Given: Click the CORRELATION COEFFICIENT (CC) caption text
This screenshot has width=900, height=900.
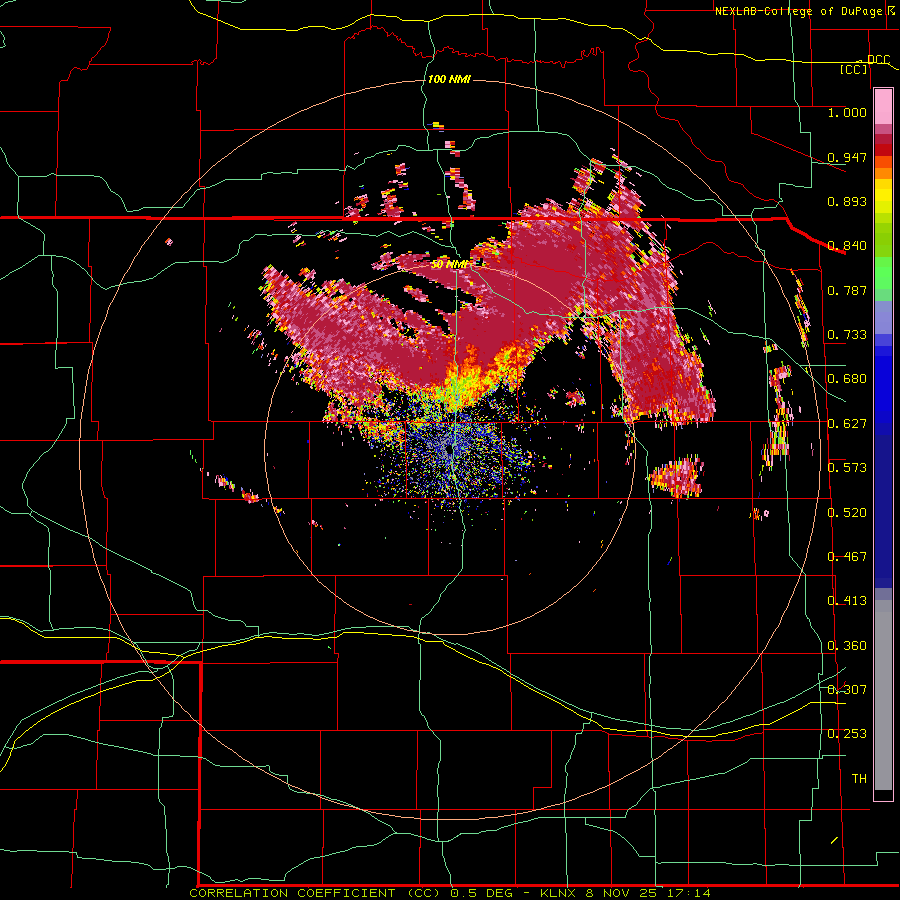Looking at the screenshot, I should (315, 893).
